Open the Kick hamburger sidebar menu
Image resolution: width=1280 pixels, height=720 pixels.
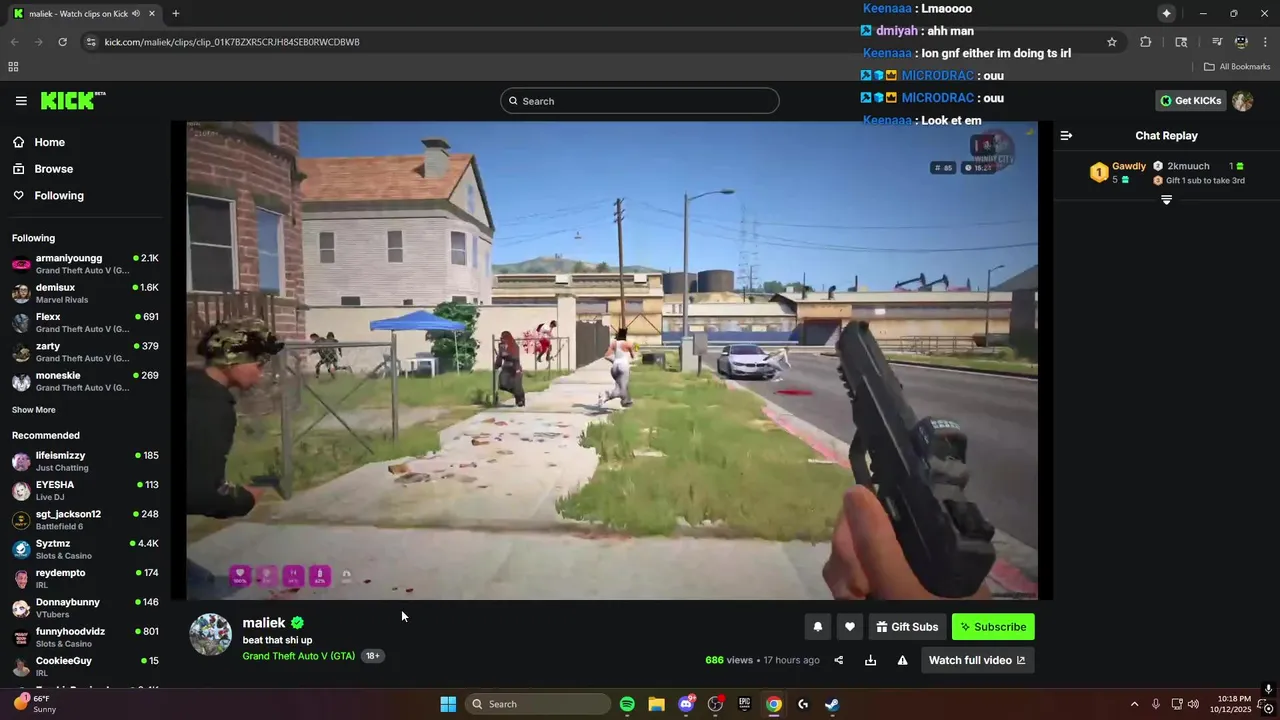tap(21, 101)
